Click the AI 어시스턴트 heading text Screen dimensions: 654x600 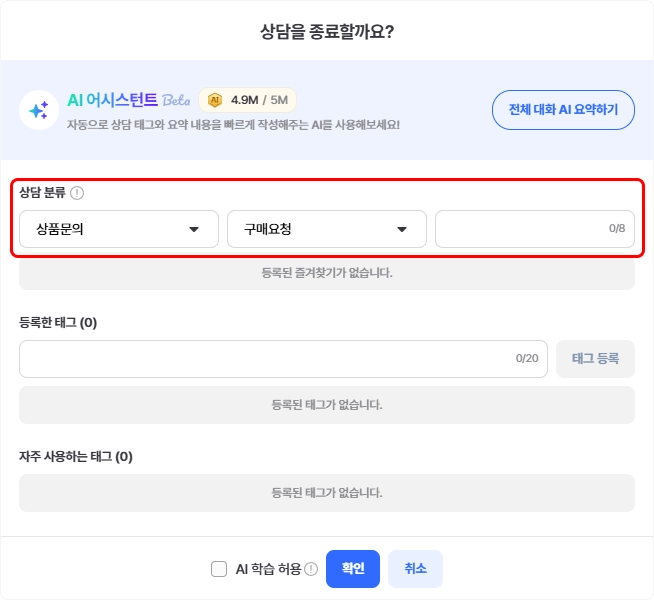(x=112, y=100)
